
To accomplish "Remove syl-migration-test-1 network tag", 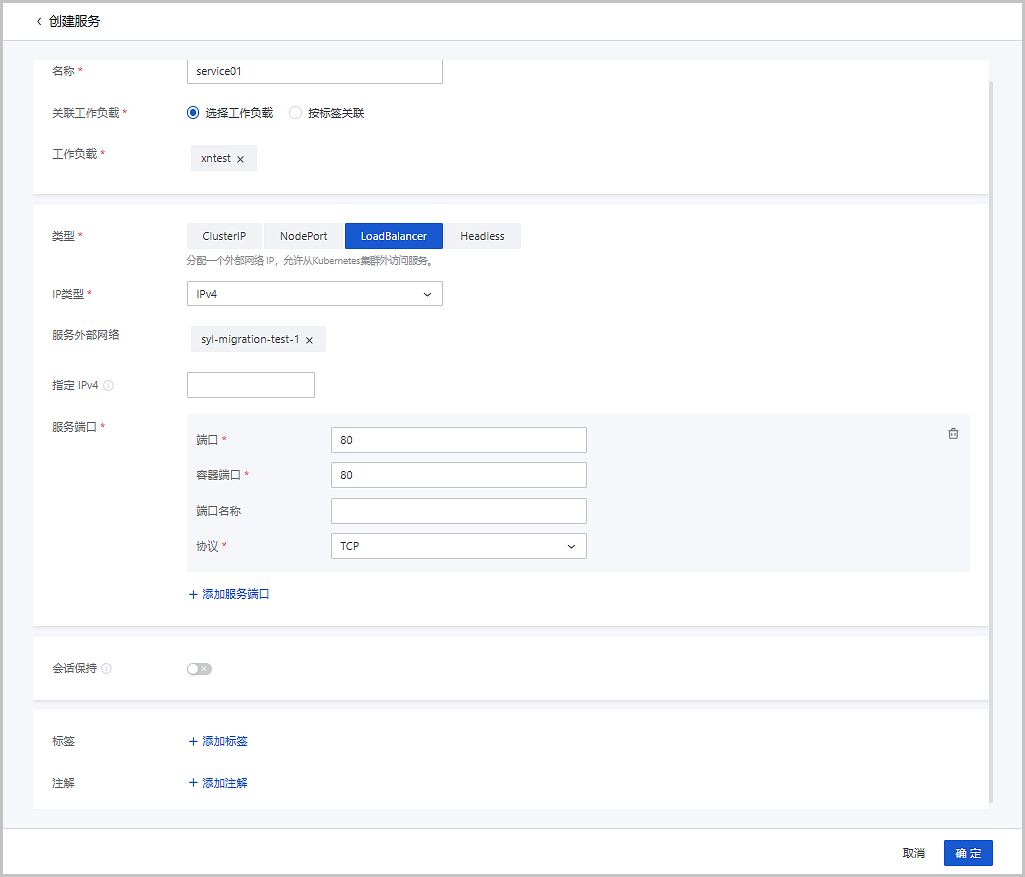I will coord(309,340).
